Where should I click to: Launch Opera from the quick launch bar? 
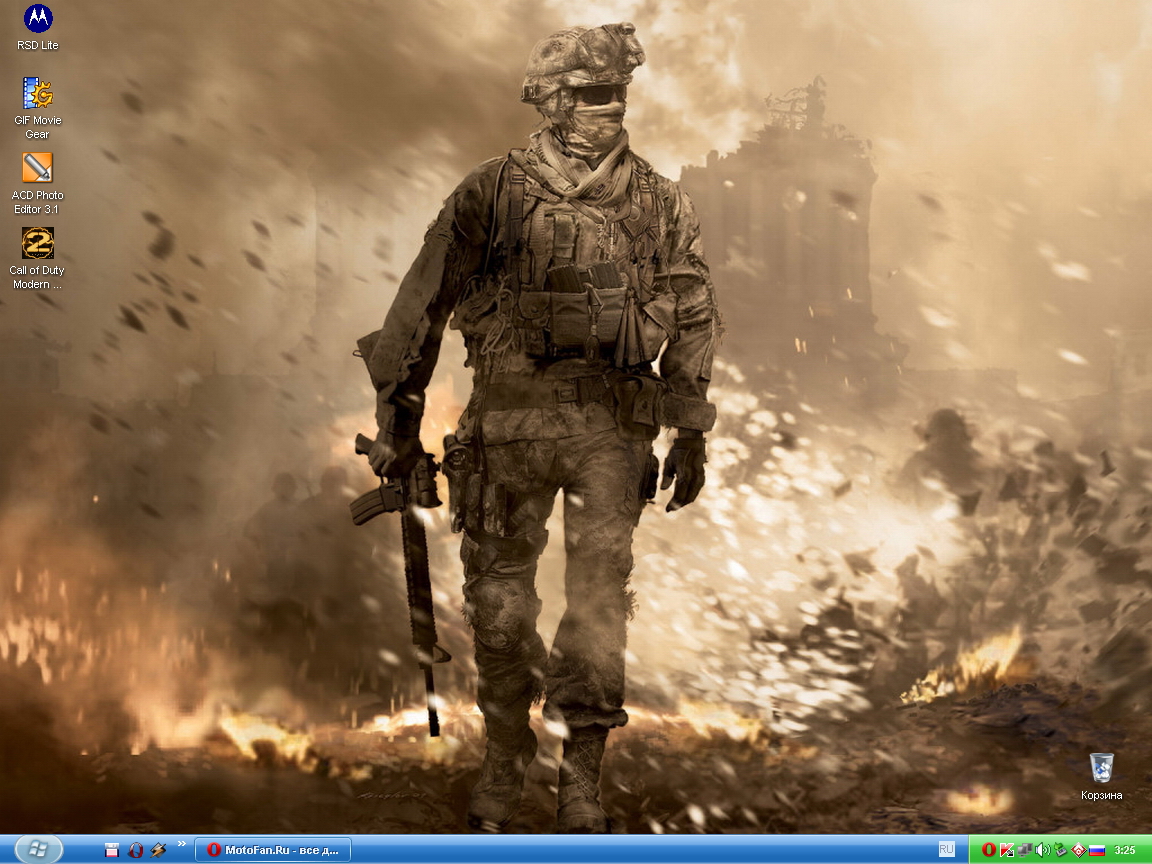pos(135,850)
